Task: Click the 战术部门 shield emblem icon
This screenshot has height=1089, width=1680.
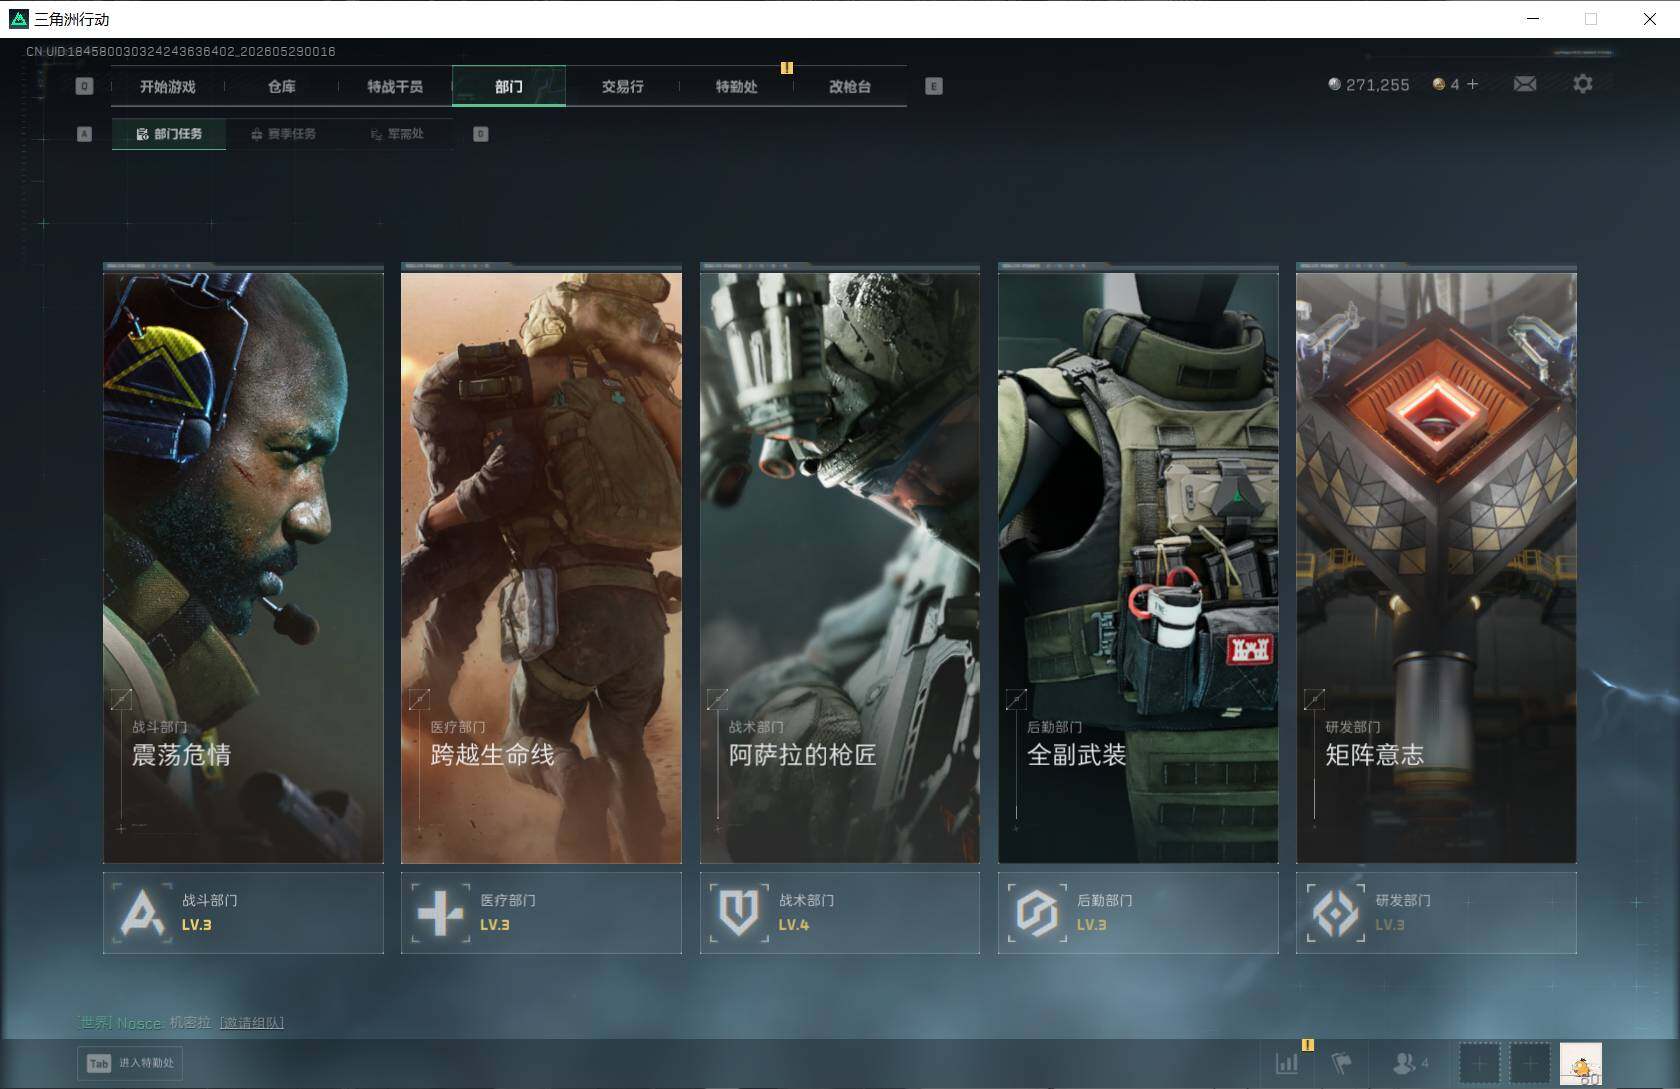Action: click(x=739, y=913)
